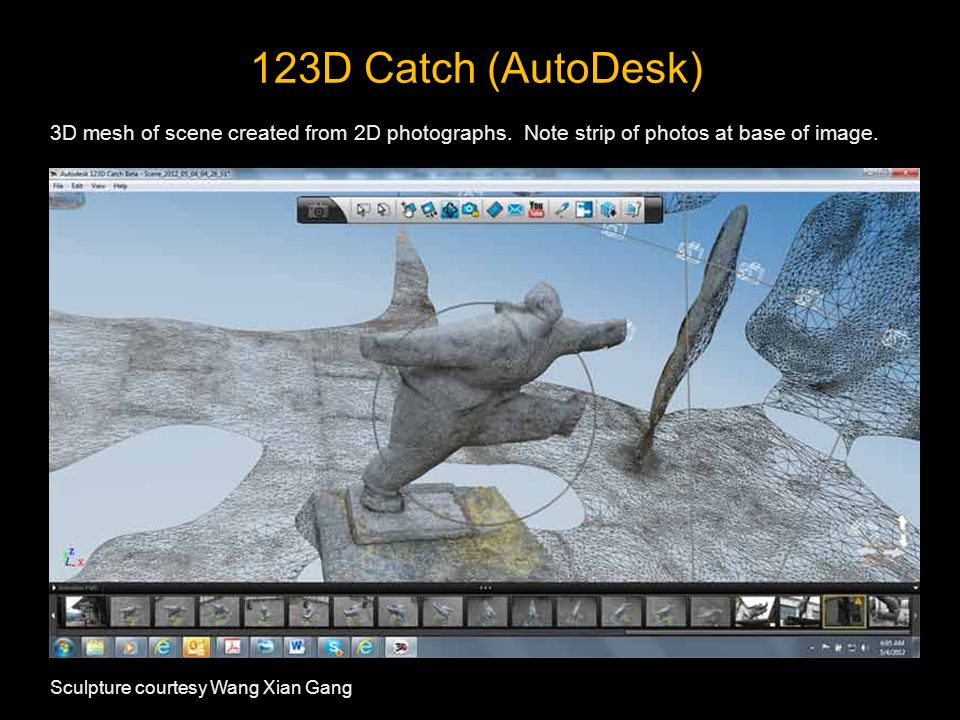This screenshot has height=720, width=960.
Task: Click the camera icon at the toolbar's left end
Action: point(318,211)
